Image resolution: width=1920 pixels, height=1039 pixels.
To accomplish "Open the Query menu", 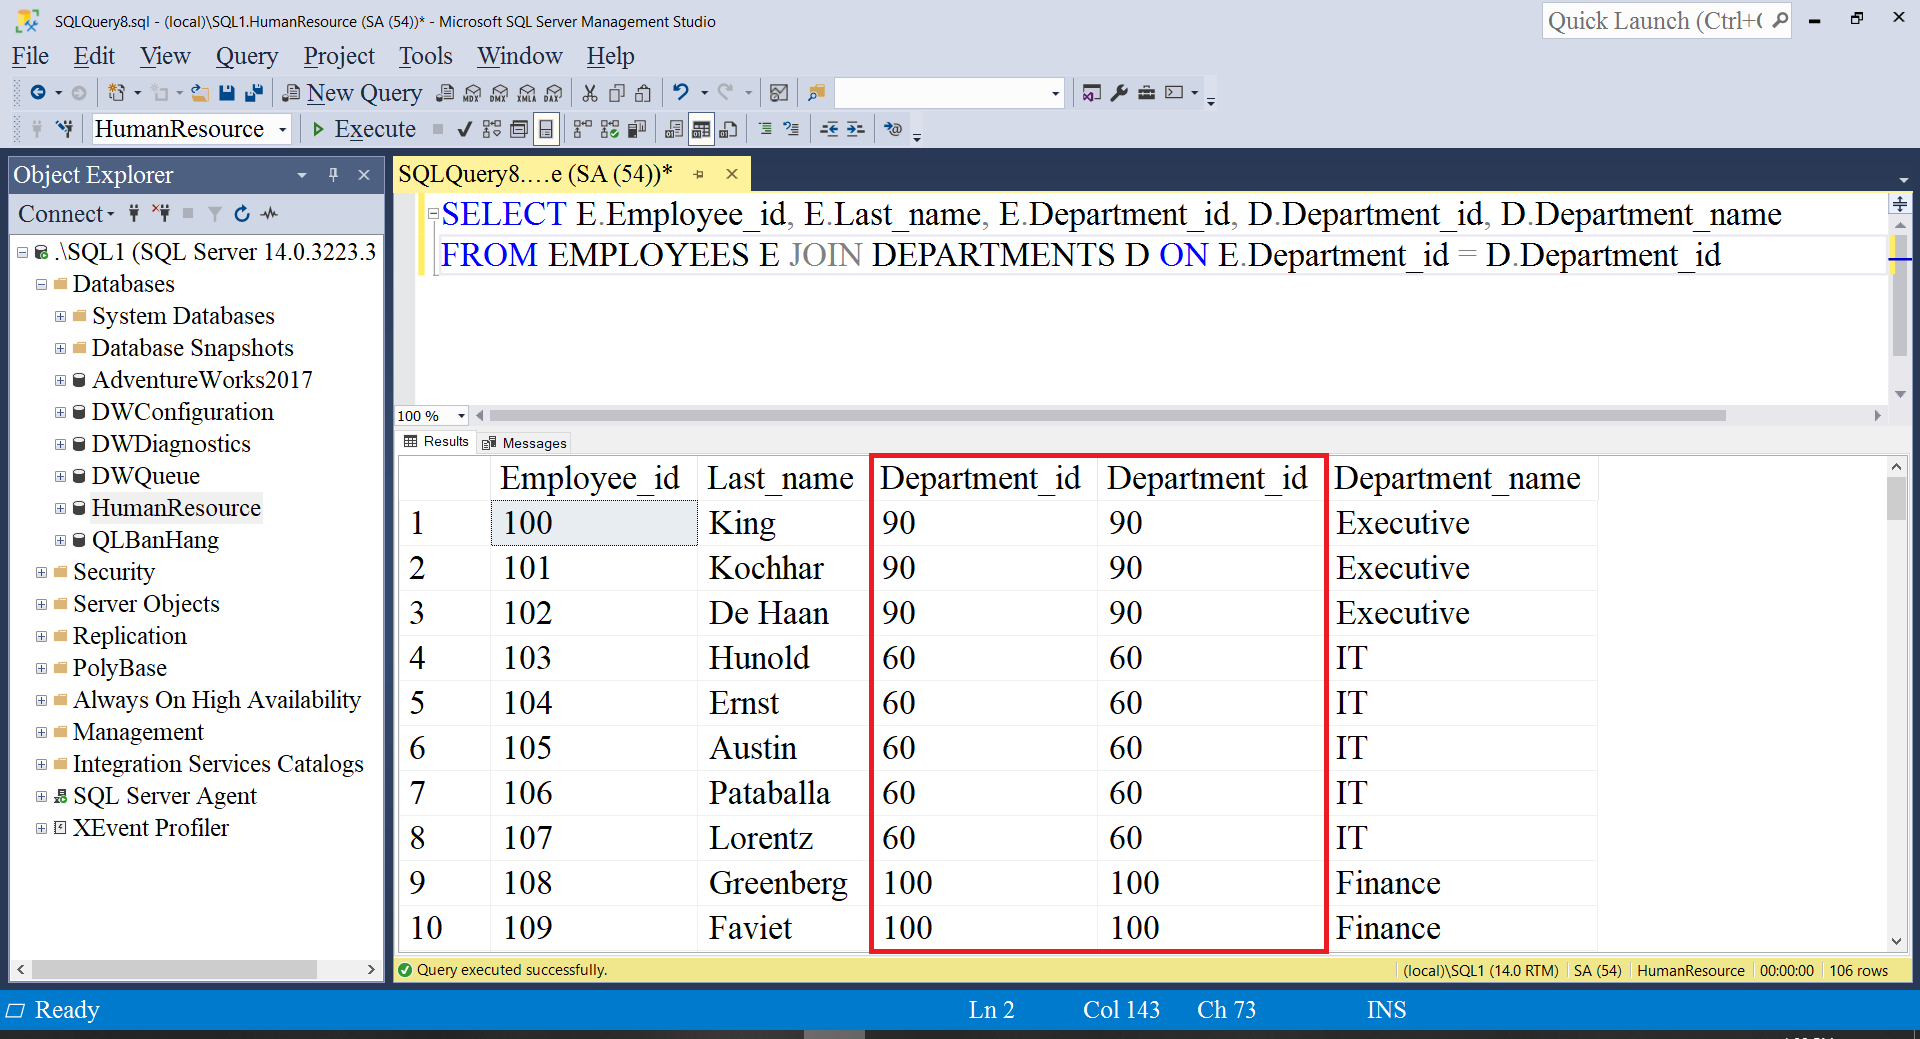I will (246, 56).
